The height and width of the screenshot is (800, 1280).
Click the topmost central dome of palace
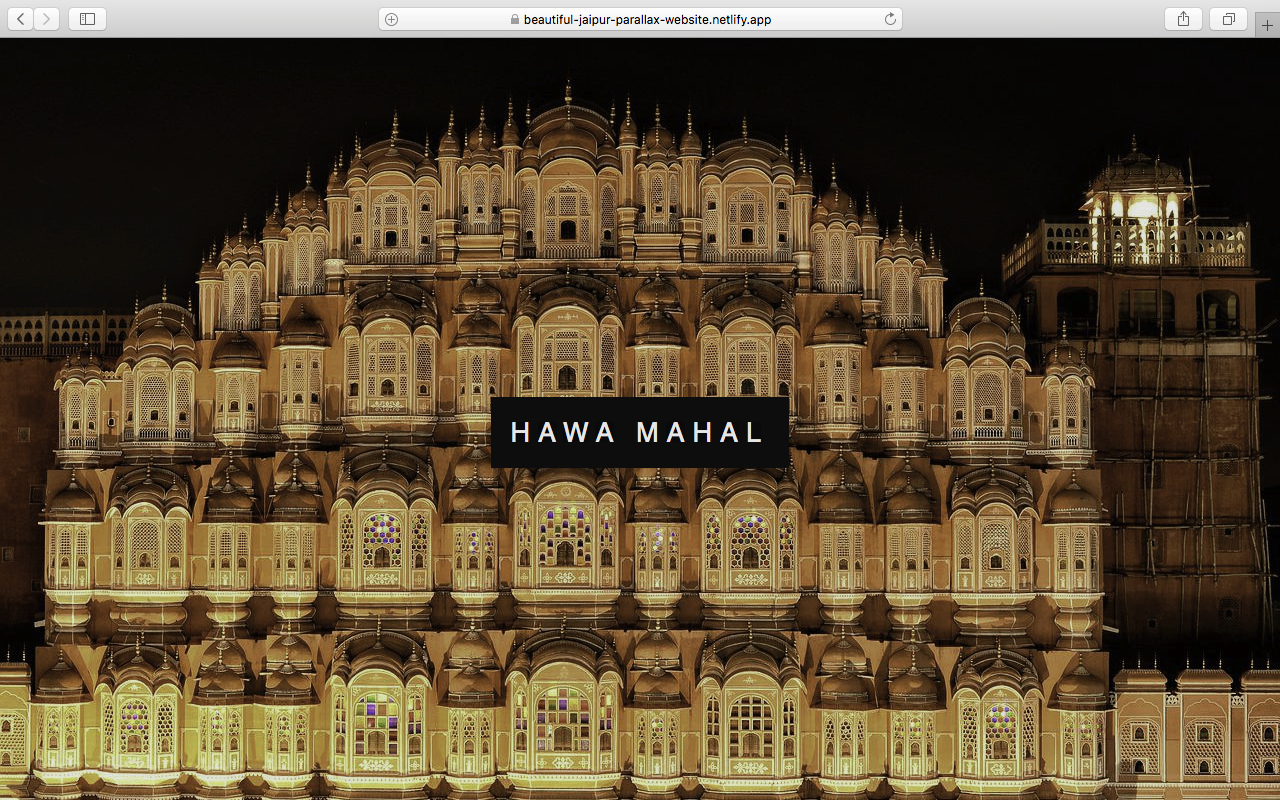[567, 120]
